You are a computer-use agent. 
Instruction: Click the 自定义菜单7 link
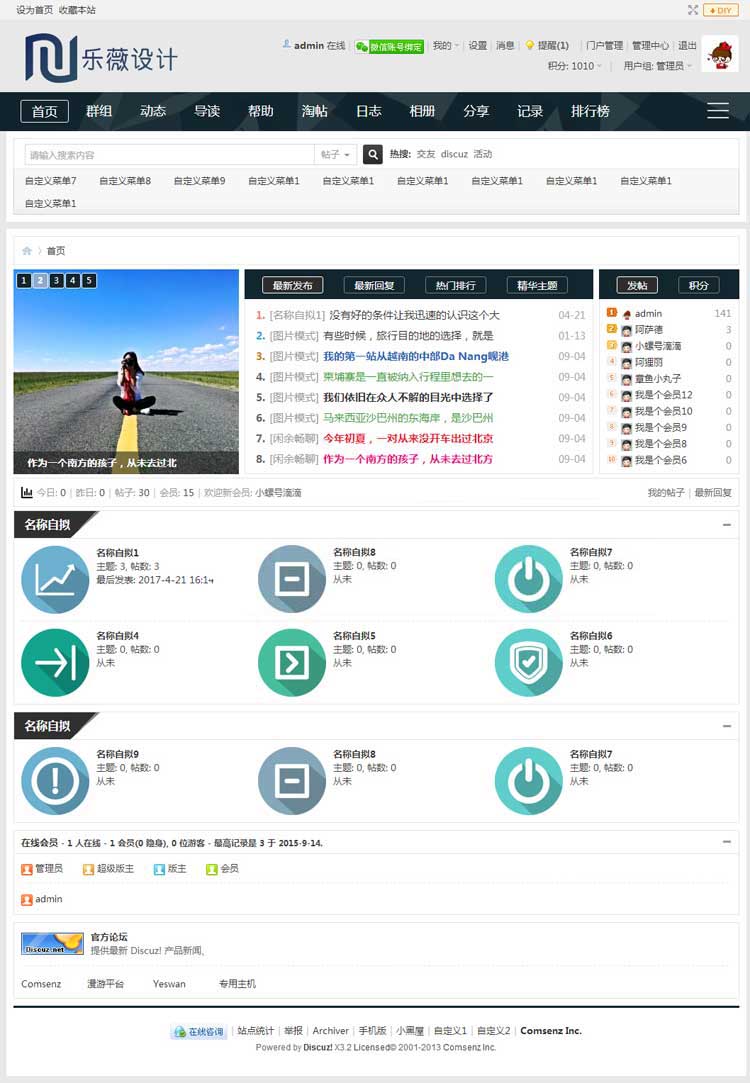(x=50, y=181)
